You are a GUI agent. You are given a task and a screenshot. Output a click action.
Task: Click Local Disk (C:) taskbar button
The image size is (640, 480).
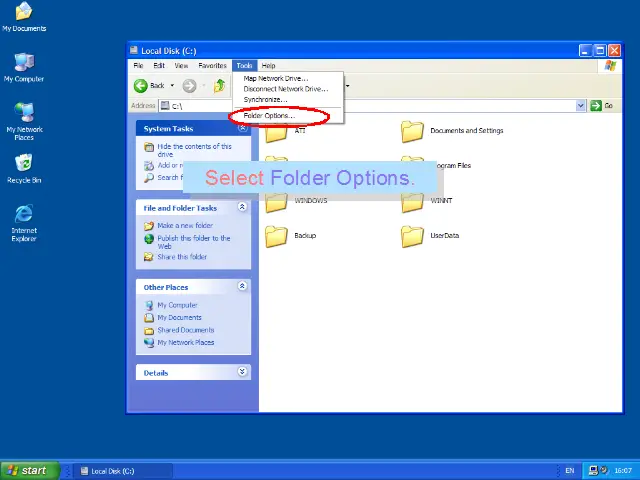click(123, 471)
